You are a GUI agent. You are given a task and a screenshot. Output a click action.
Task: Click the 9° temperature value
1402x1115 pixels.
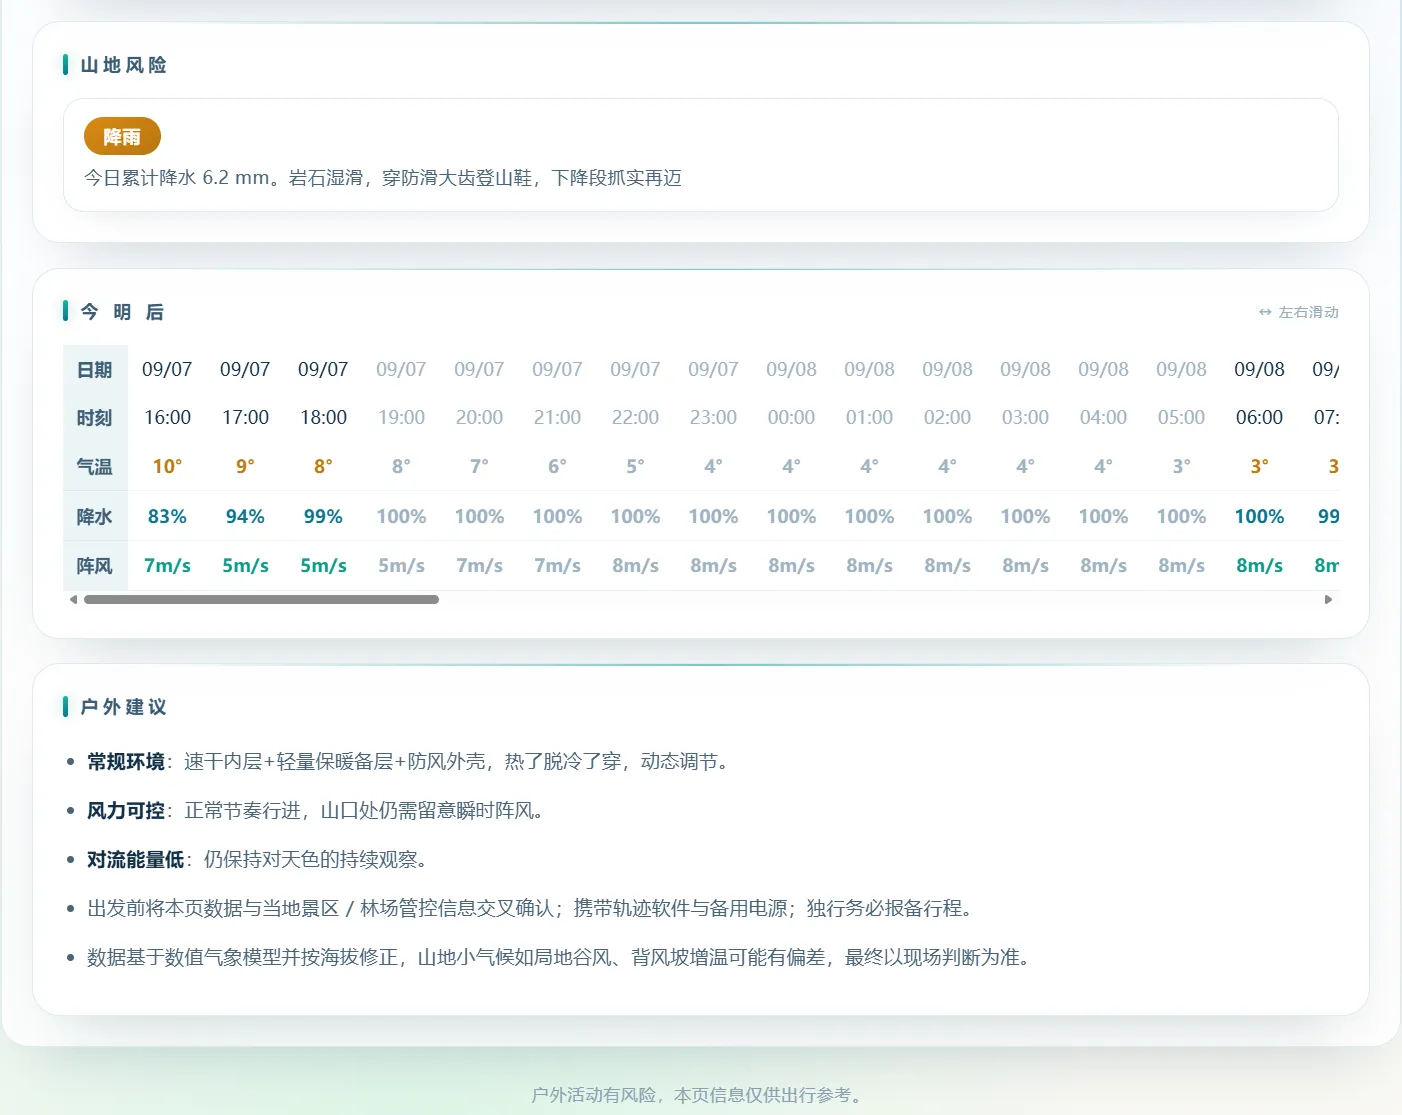click(x=245, y=467)
